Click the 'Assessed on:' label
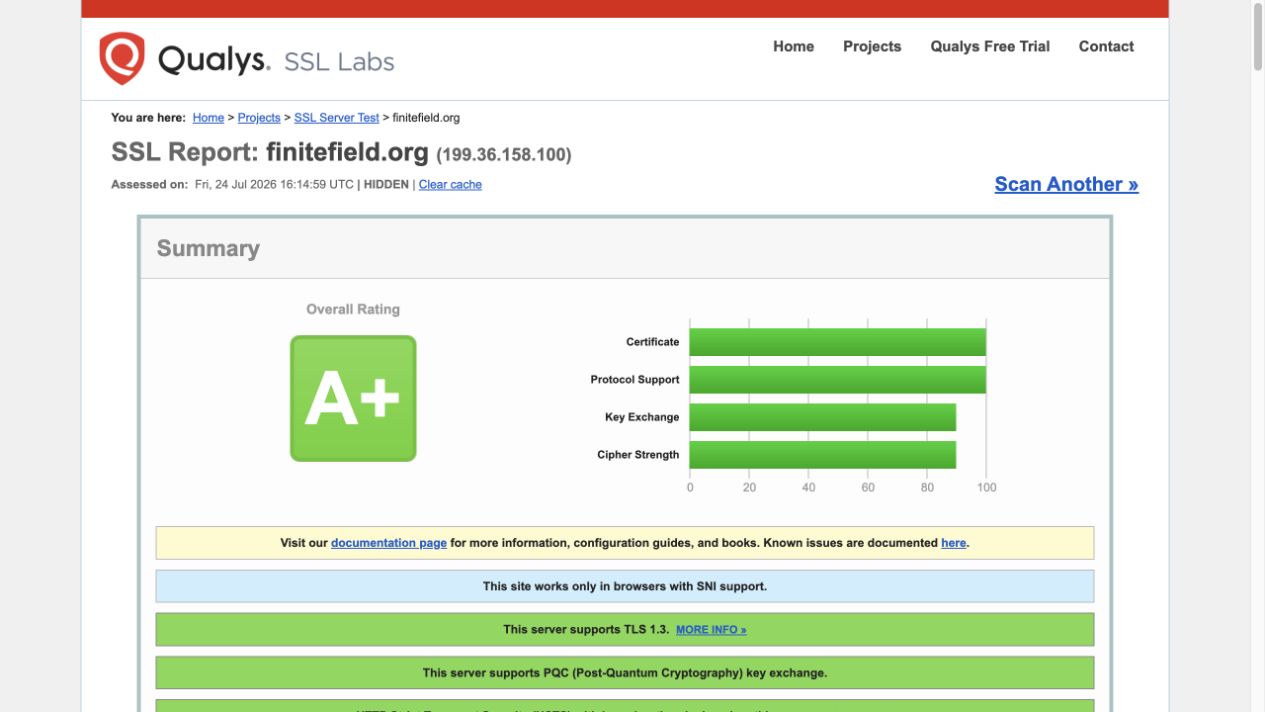This screenshot has height=712, width=1265. tap(149, 184)
